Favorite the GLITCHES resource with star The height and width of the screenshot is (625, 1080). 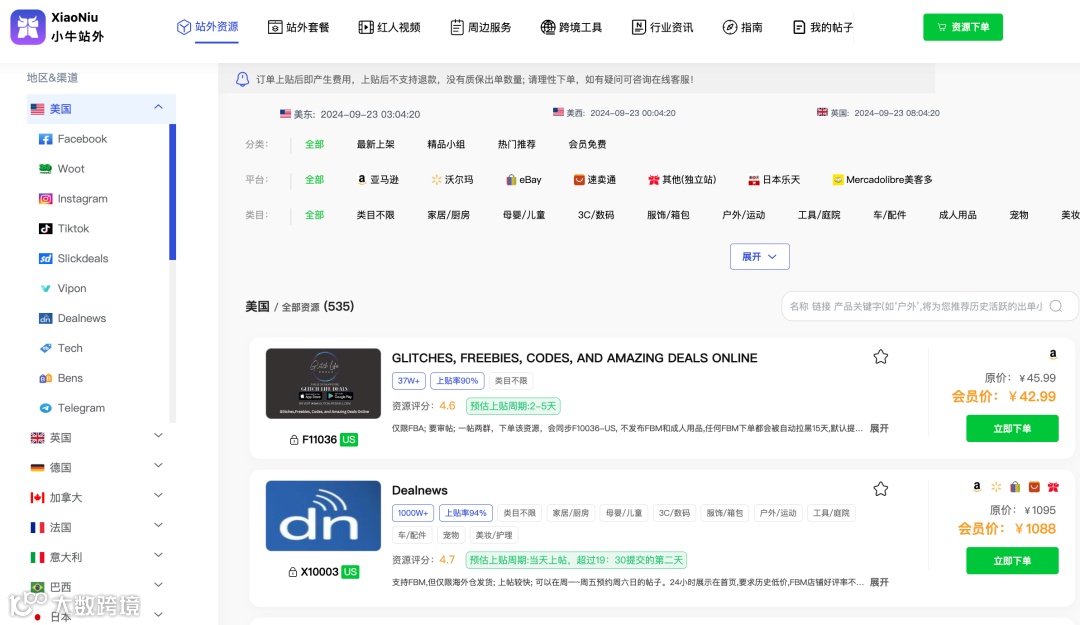(880, 357)
